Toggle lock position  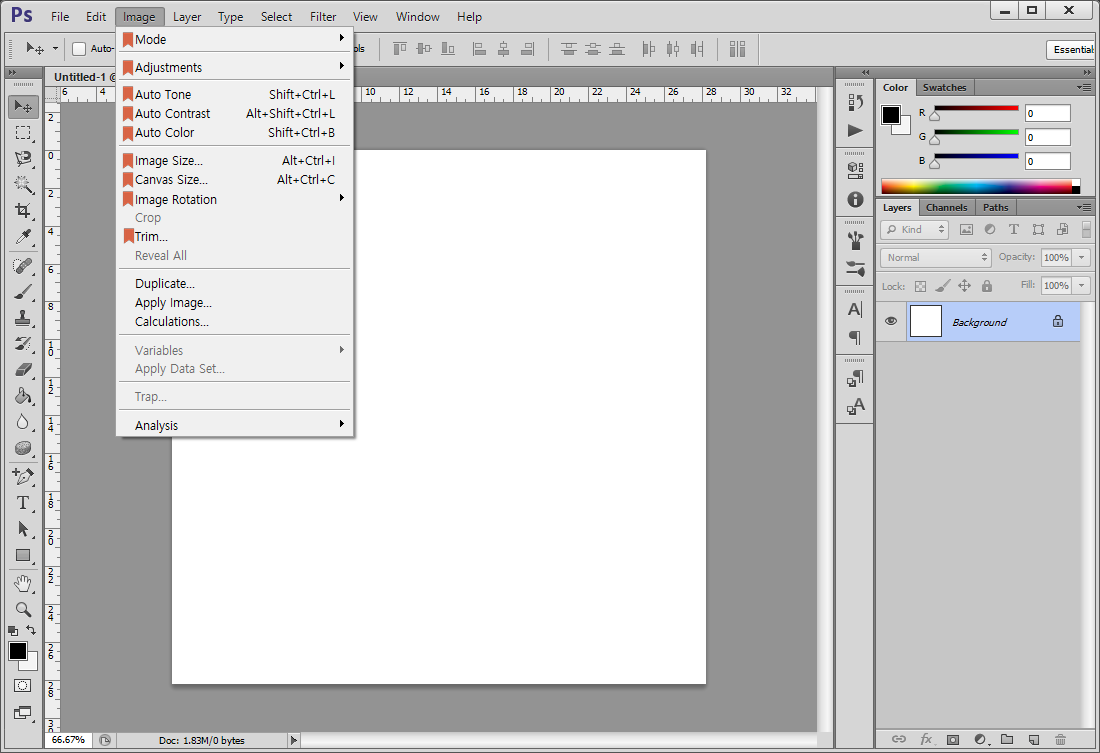[965, 286]
